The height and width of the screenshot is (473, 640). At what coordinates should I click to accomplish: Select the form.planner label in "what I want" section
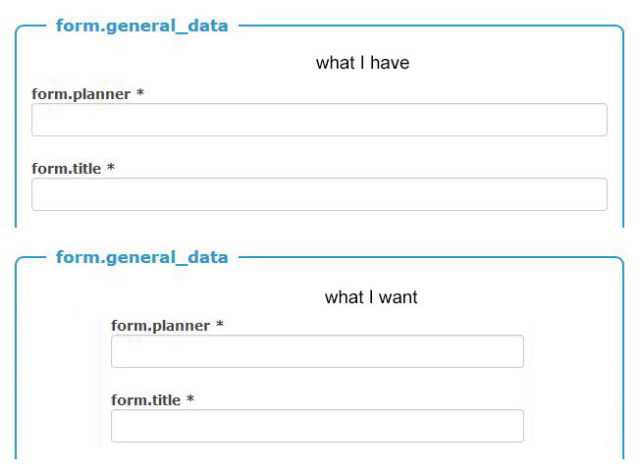coord(160,326)
